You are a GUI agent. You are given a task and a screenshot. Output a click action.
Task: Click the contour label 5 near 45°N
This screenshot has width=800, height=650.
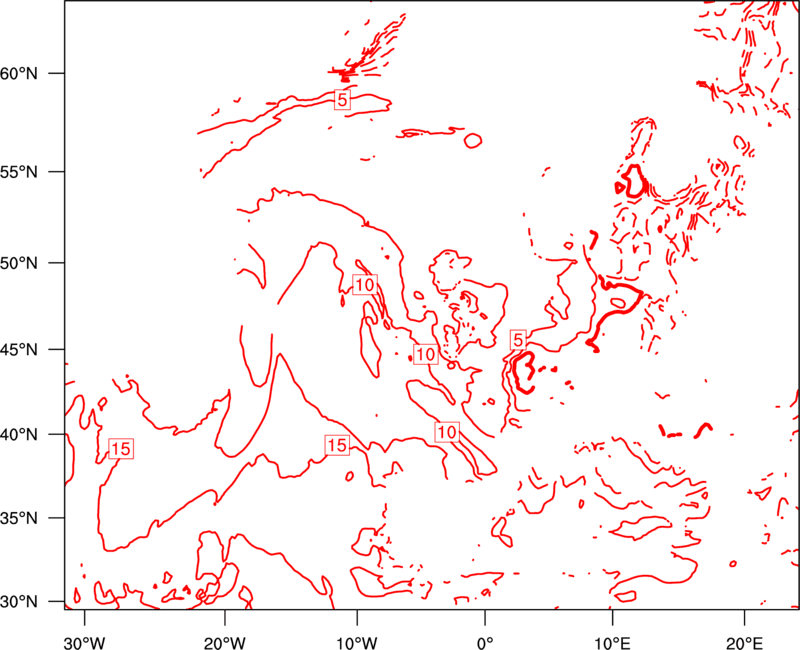[518, 340]
